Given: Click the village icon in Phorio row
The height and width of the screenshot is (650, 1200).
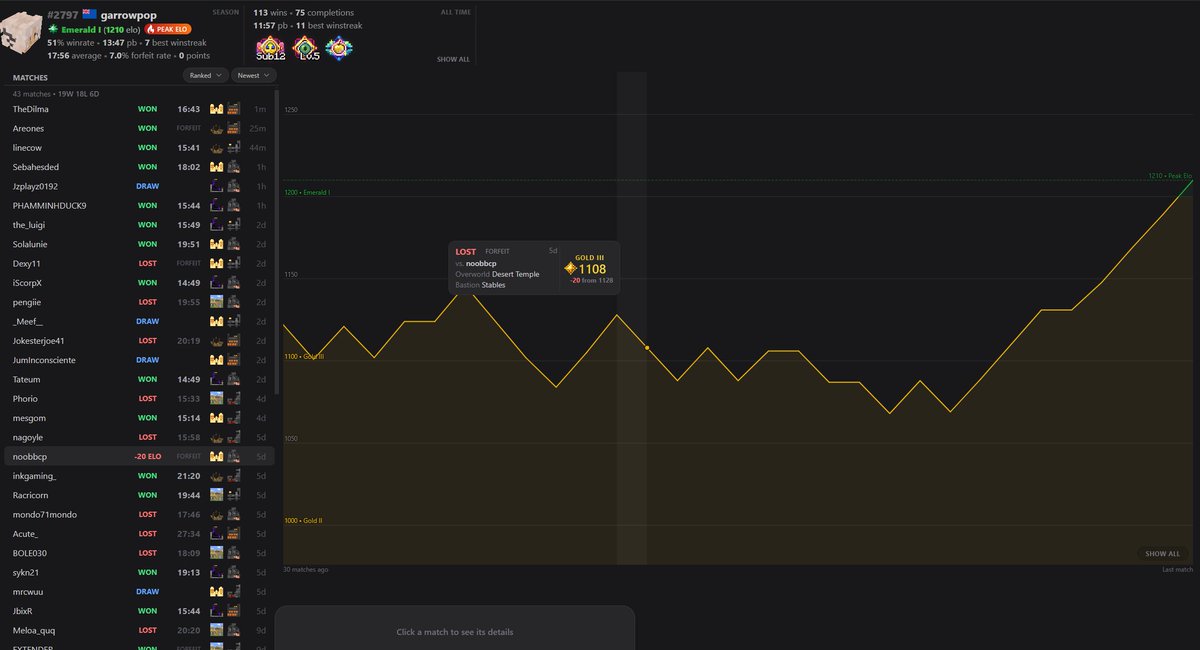Looking at the screenshot, I should 216,399.
